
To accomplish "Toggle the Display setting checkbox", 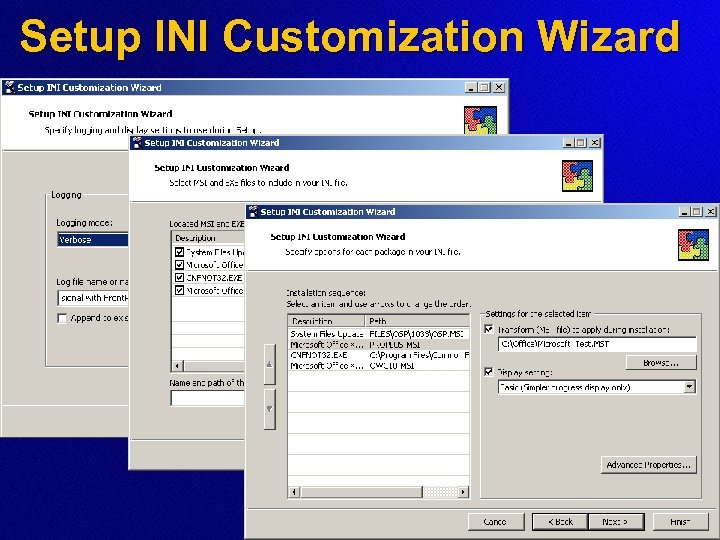I will (489, 372).
